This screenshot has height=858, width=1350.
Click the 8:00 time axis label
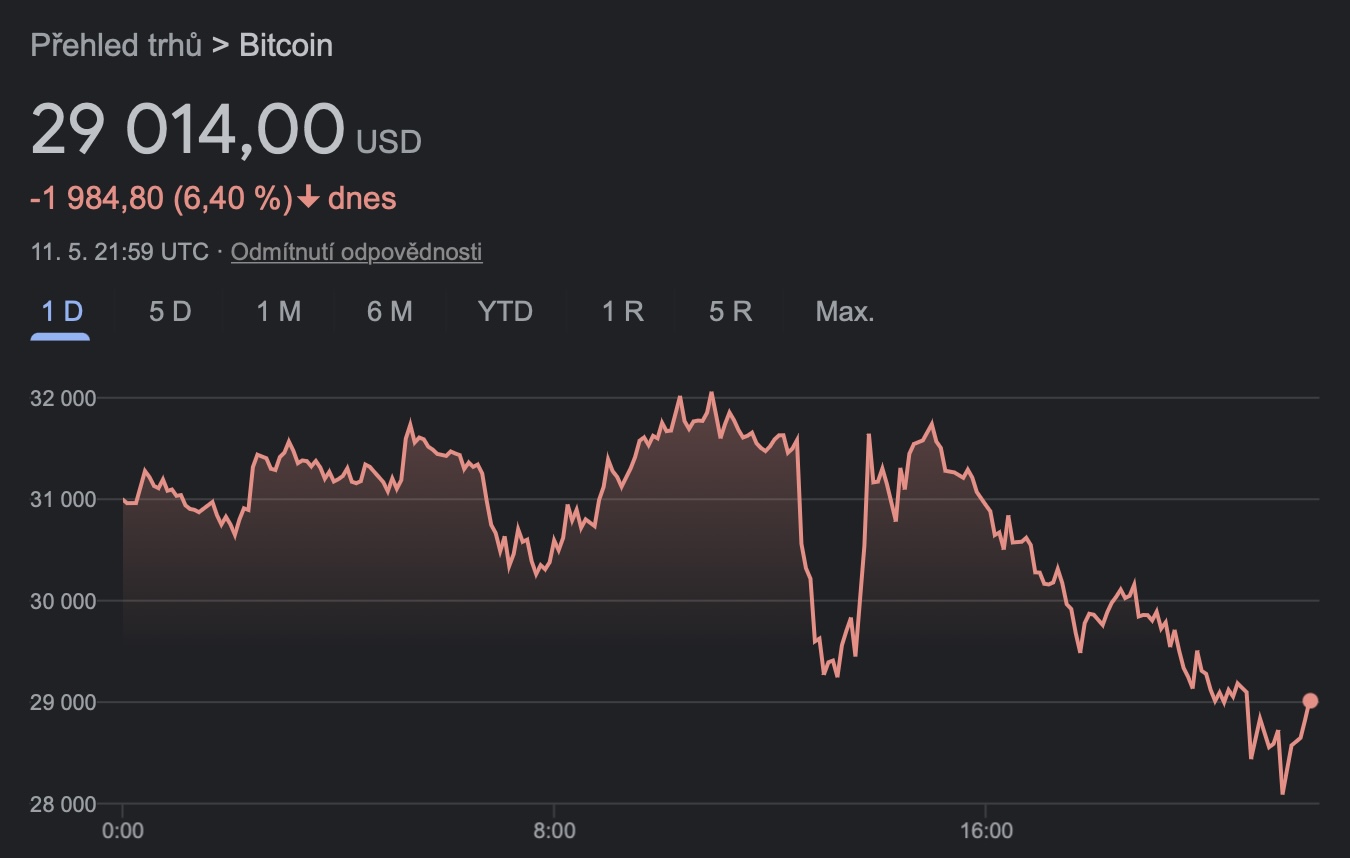coord(554,831)
